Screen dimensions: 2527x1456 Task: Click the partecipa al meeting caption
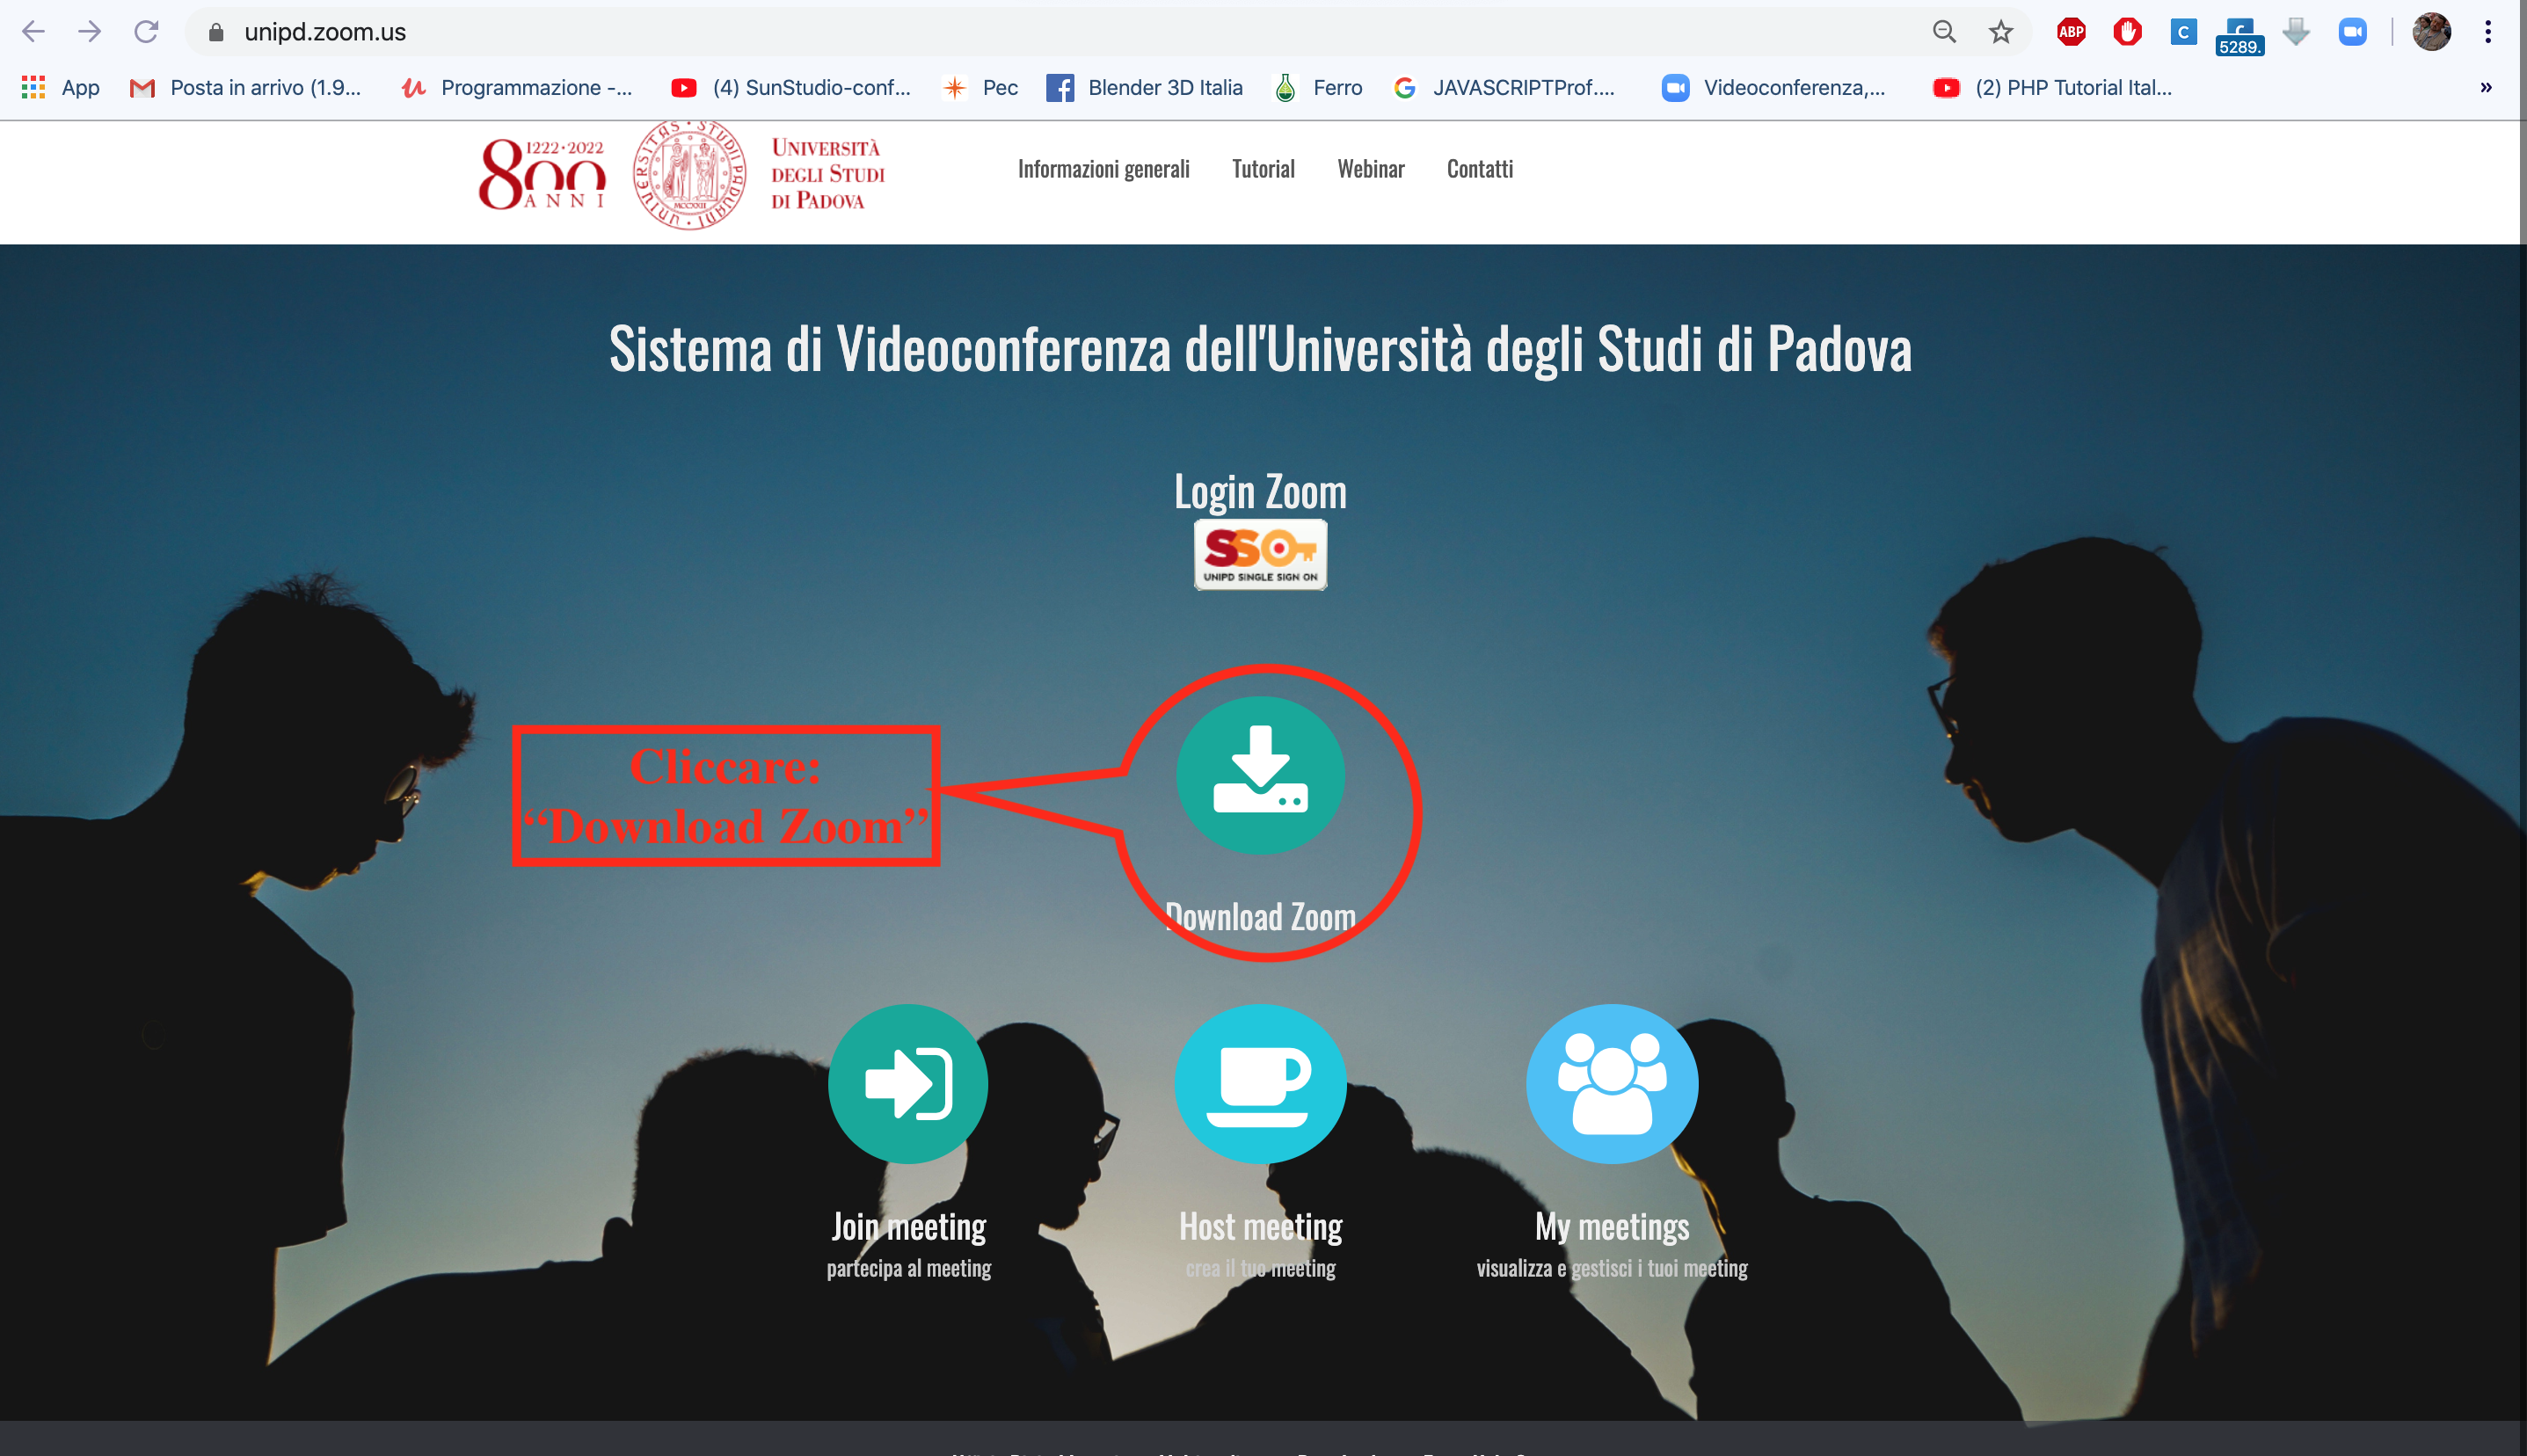click(x=908, y=1268)
